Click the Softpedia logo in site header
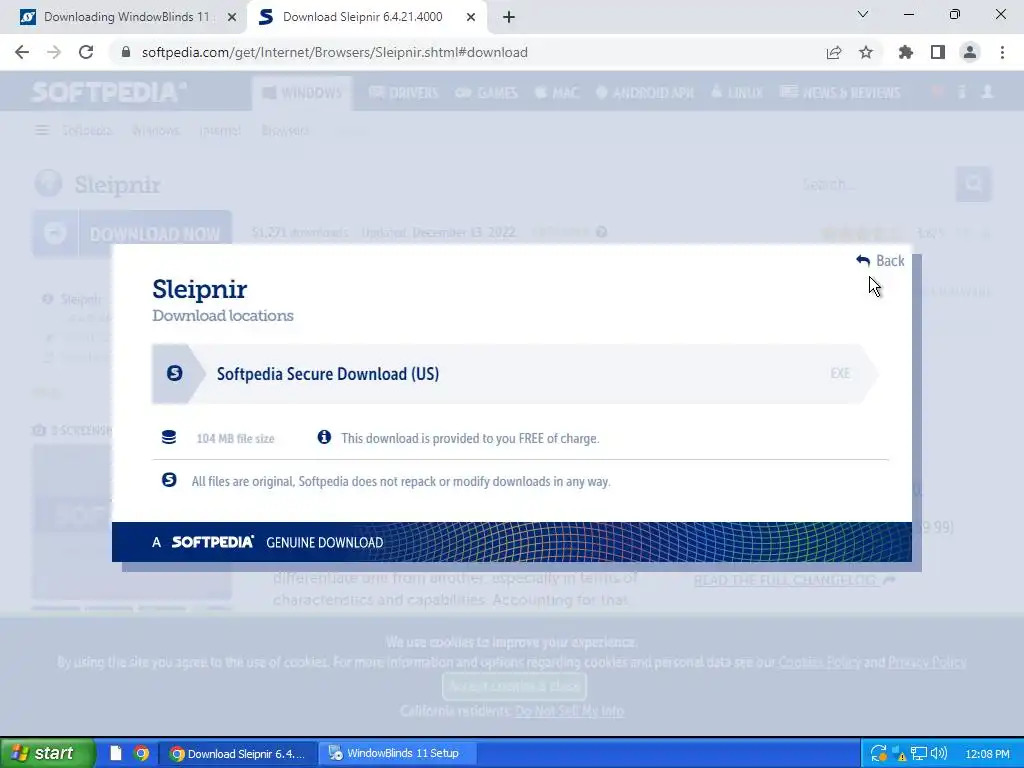The height and width of the screenshot is (768, 1024). [x=108, y=92]
